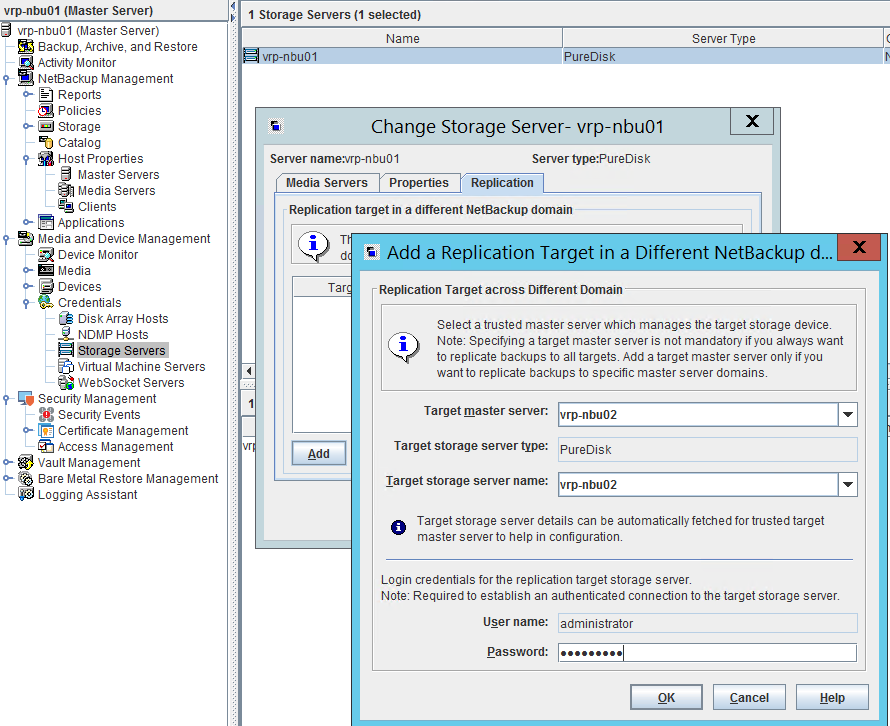
Task: Click the Server Type column header
Action: 723,39
